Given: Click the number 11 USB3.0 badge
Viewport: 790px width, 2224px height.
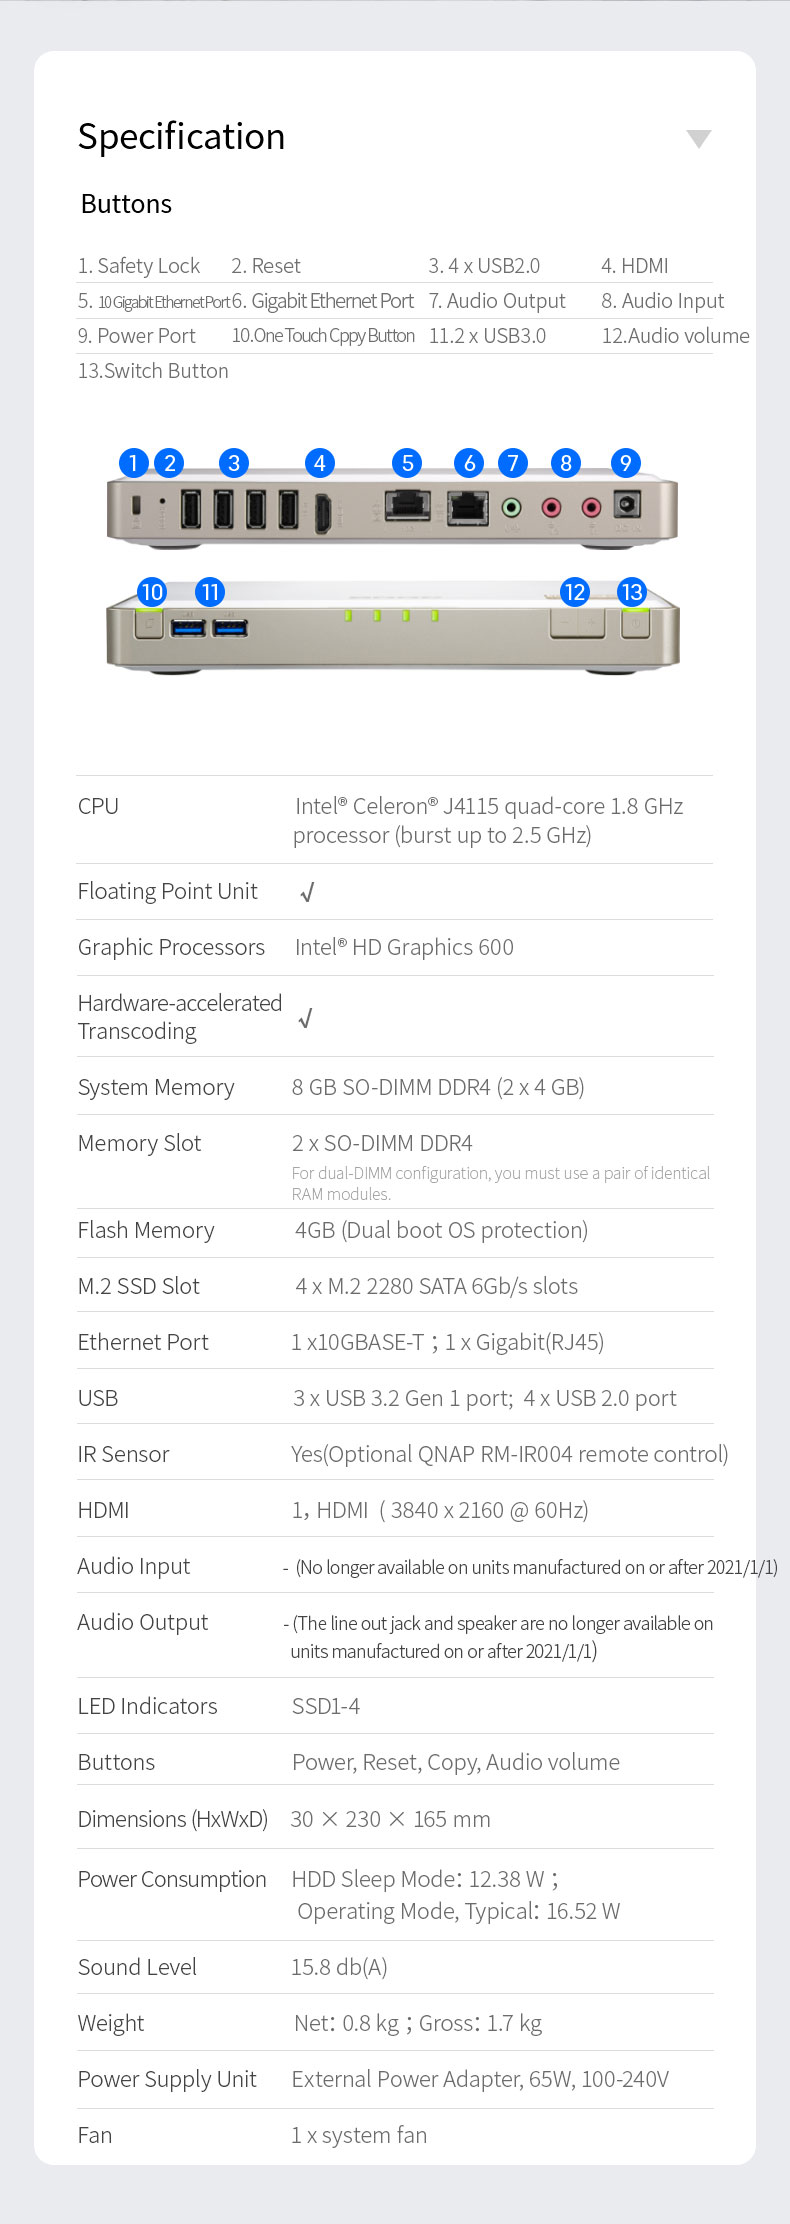Looking at the screenshot, I should [x=210, y=592].
